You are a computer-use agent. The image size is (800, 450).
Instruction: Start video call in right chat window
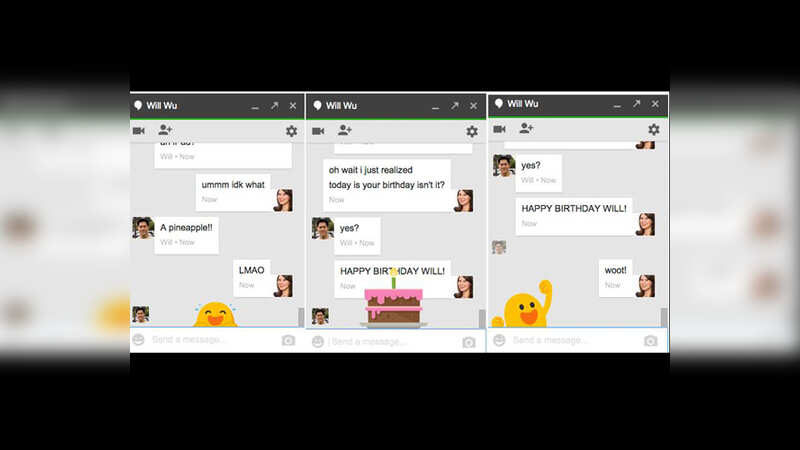499,129
